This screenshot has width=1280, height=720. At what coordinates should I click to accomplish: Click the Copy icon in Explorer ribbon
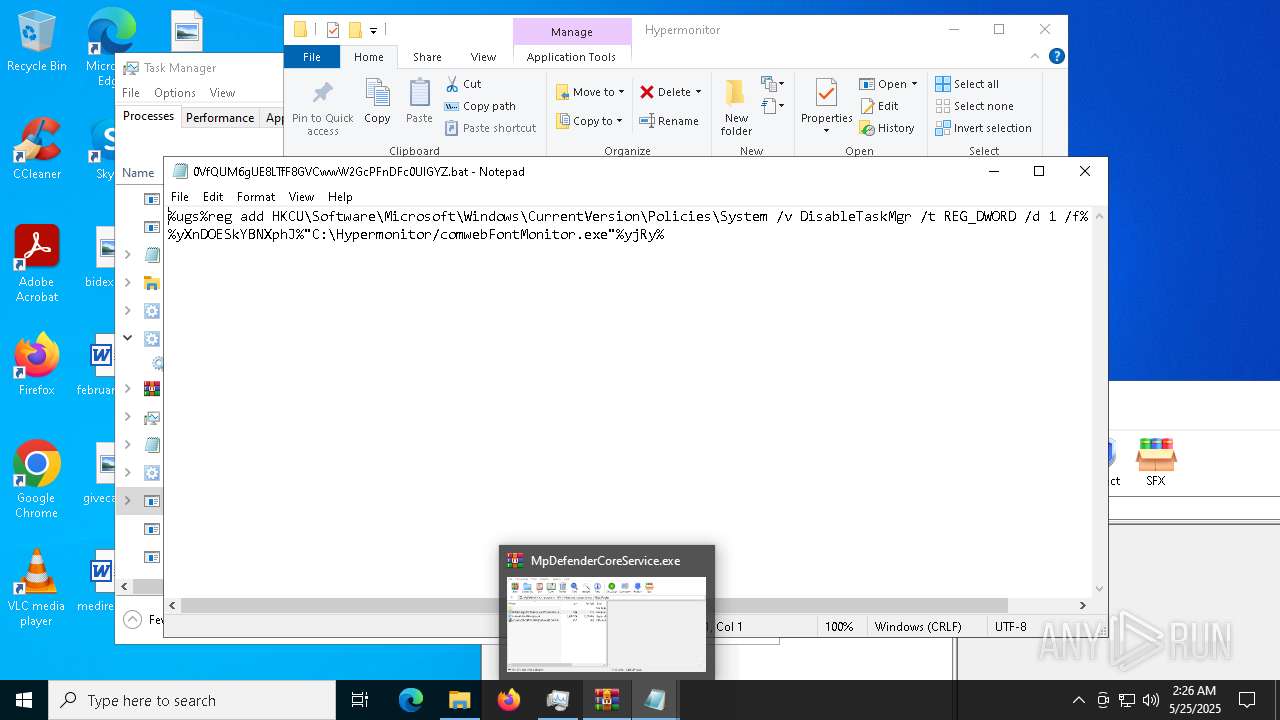[x=377, y=93]
